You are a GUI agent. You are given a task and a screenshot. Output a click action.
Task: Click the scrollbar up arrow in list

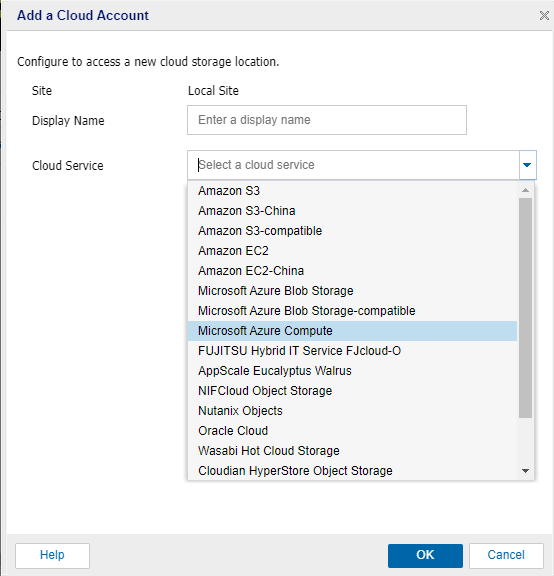pos(525,190)
